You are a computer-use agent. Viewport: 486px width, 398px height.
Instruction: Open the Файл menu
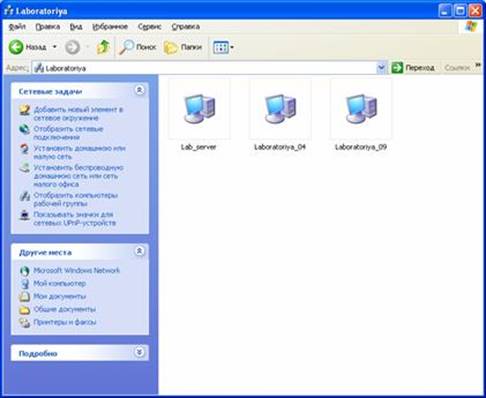pos(17,27)
